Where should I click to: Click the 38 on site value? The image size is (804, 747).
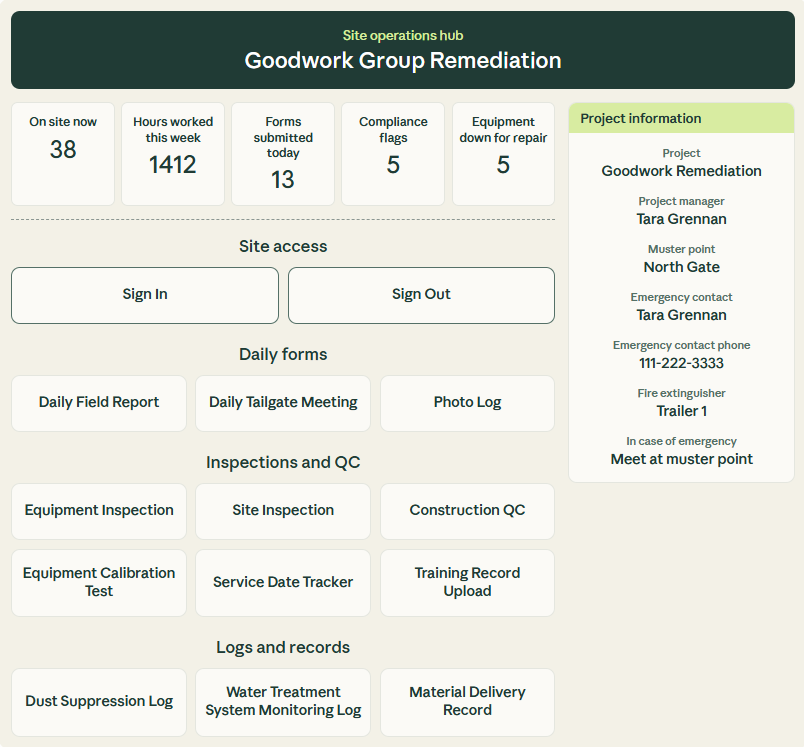(63, 150)
